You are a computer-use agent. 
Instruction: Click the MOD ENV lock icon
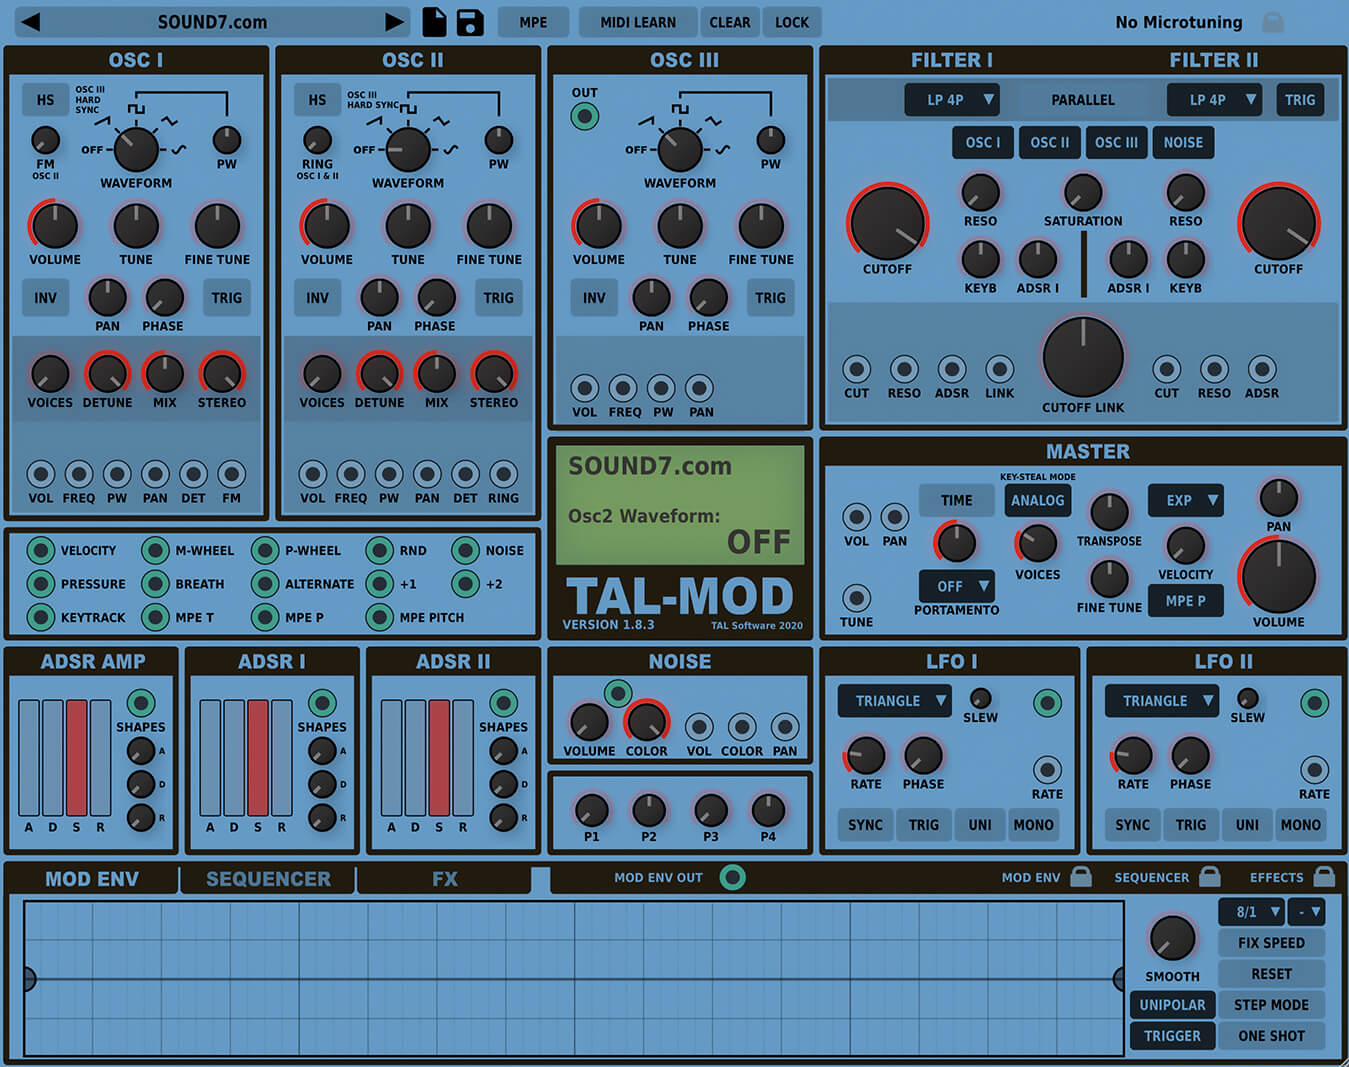pos(1081,877)
